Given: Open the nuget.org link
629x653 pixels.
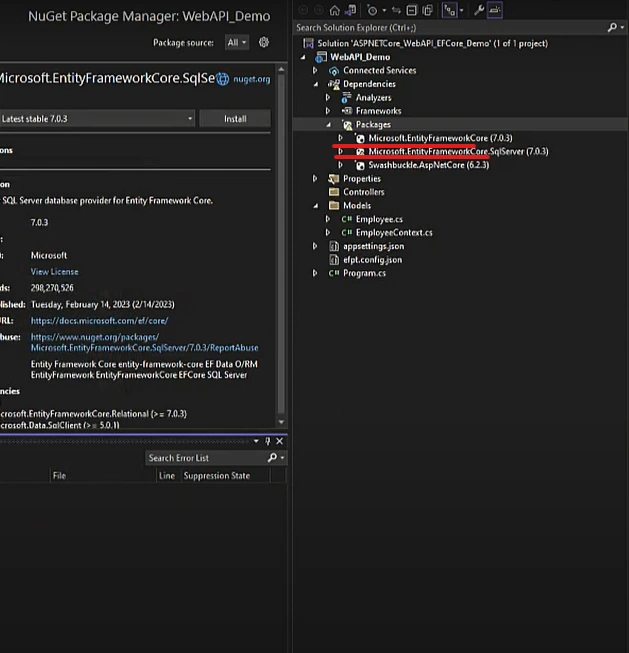Looking at the screenshot, I should [x=252, y=79].
